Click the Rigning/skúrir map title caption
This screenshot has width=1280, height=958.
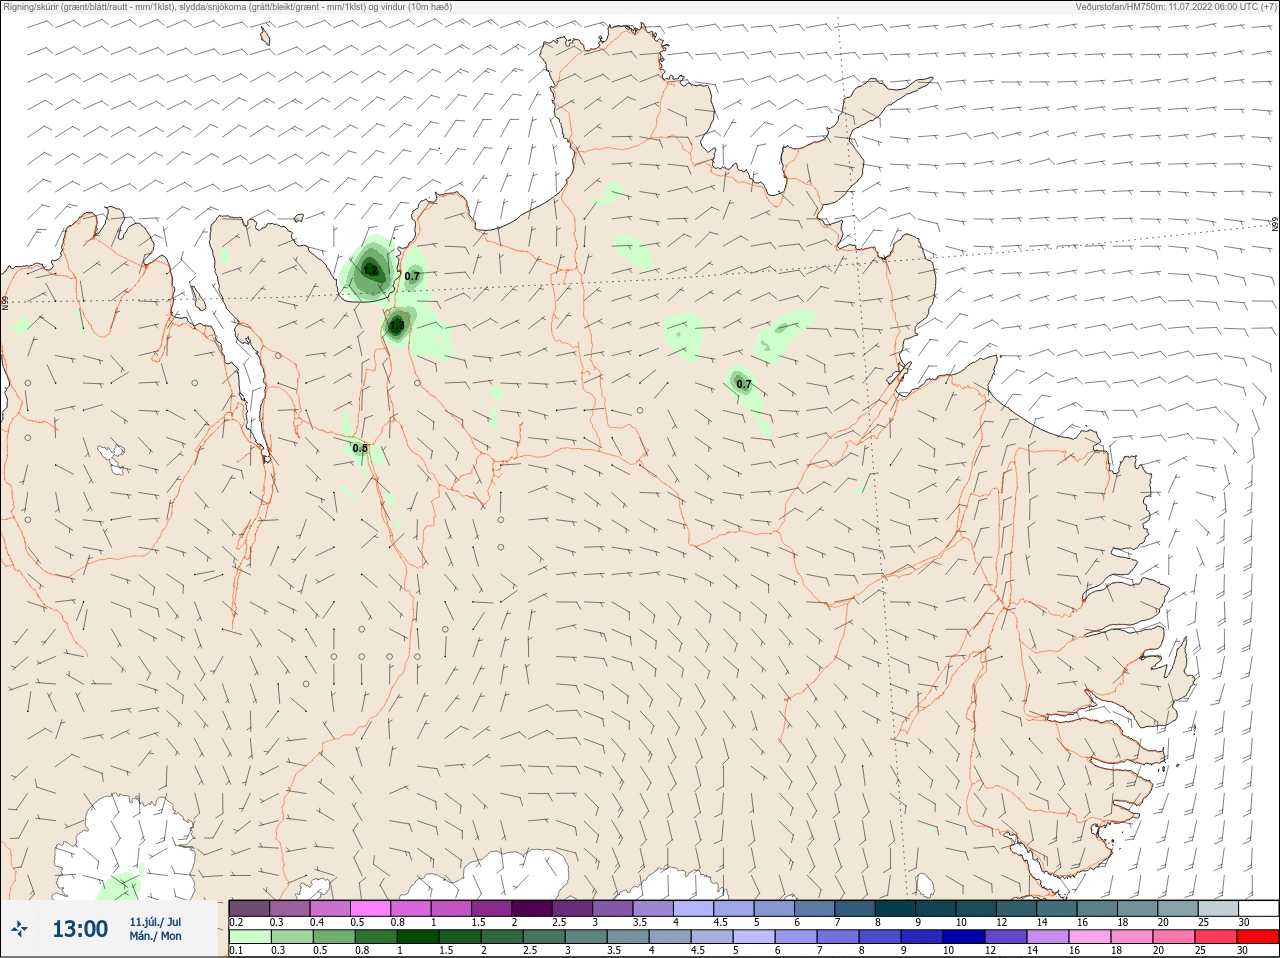[228, 7]
